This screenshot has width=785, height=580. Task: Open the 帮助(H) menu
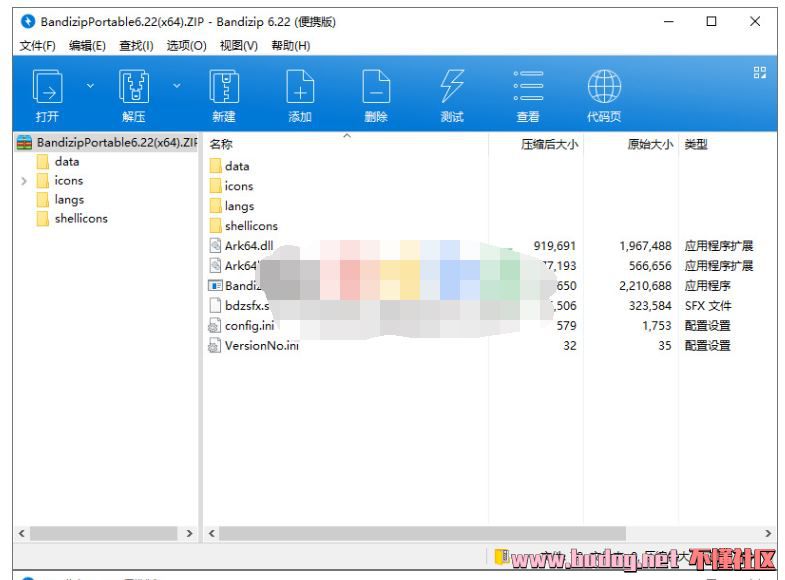pos(290,46)
